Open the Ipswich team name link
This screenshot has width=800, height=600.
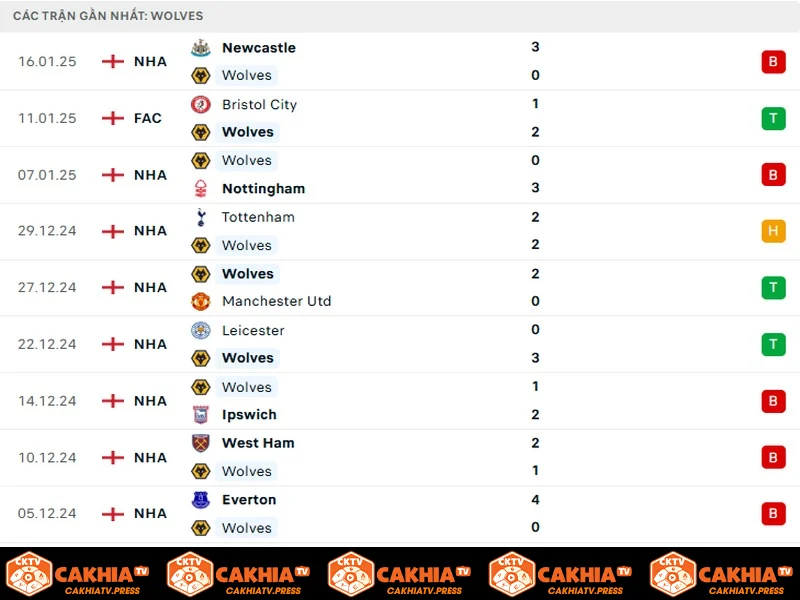click(249, 415)
